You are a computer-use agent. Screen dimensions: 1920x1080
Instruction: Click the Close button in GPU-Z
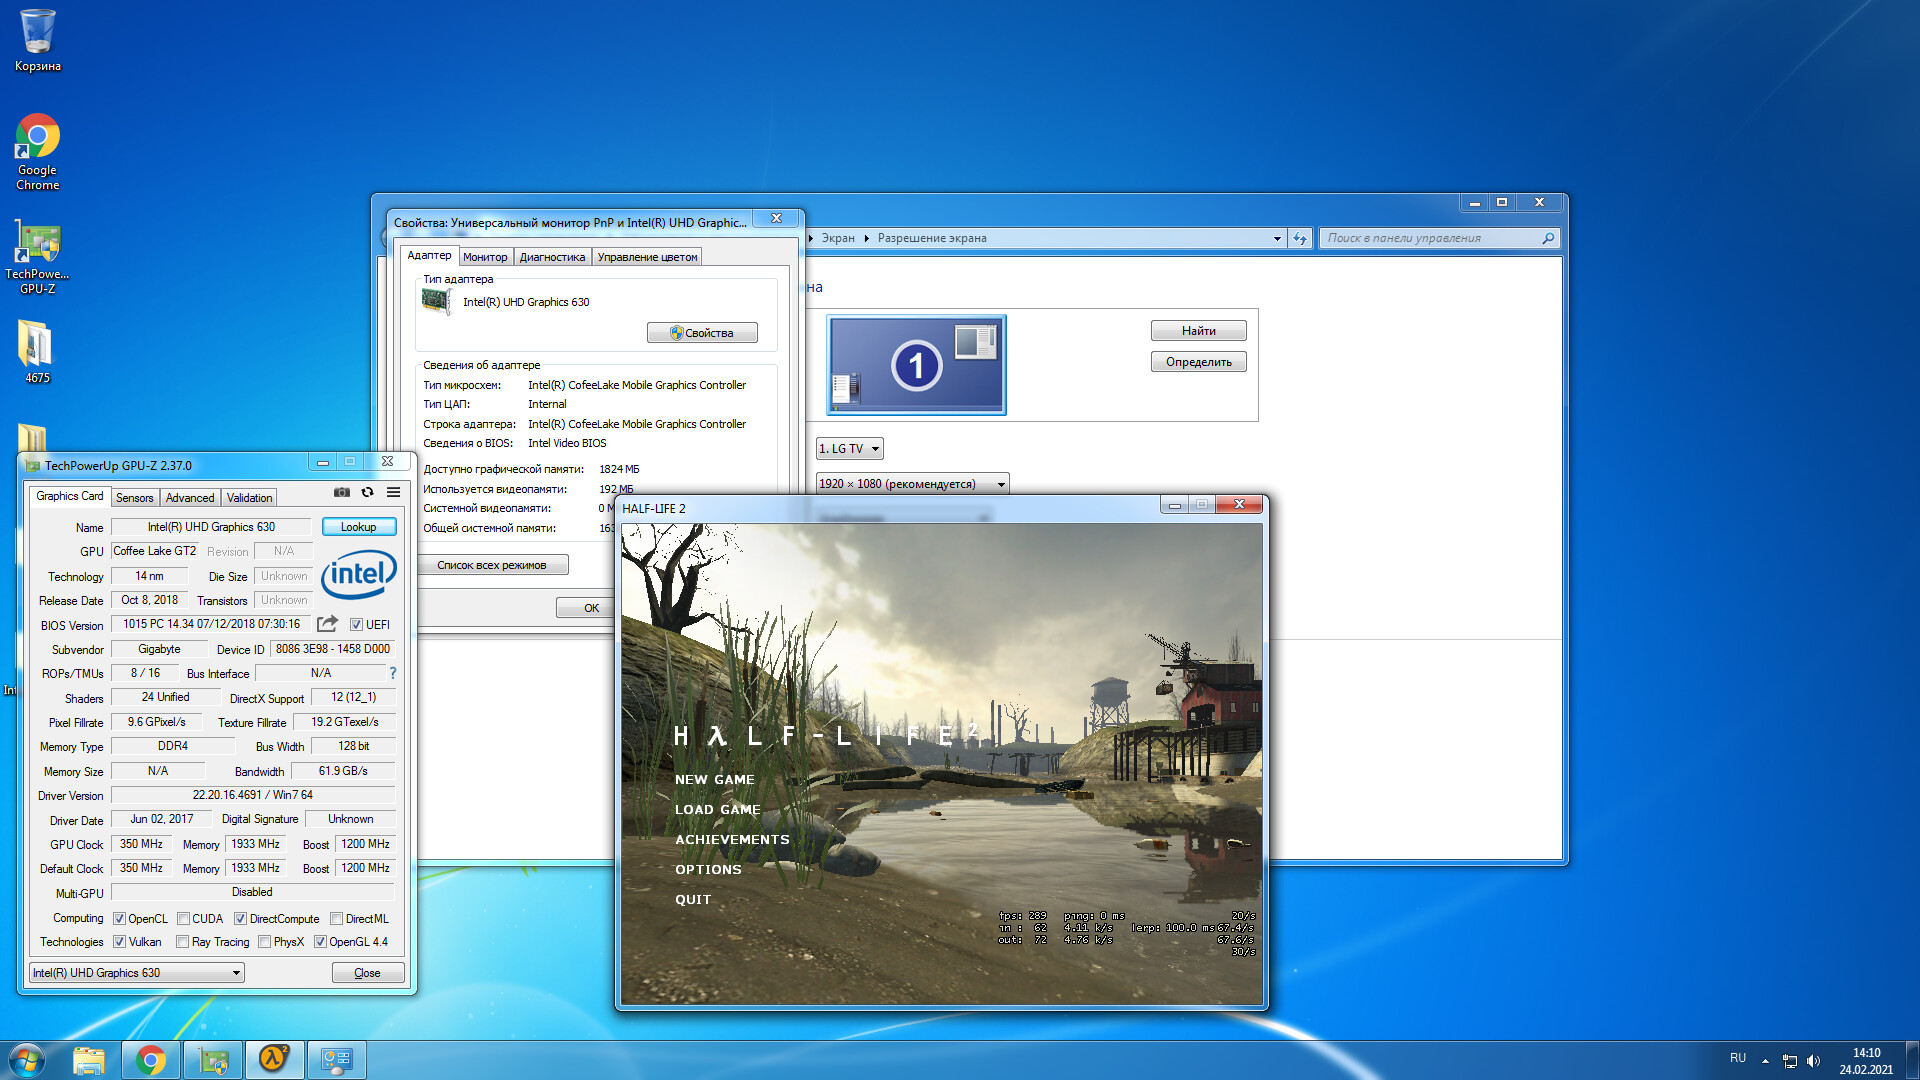click(x=368, y=973)
